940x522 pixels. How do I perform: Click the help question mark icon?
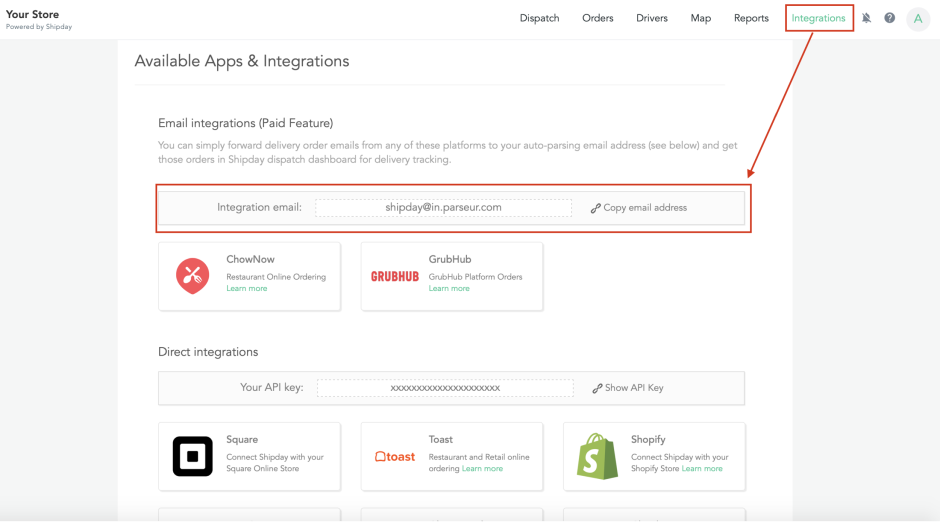pos(890,18)
